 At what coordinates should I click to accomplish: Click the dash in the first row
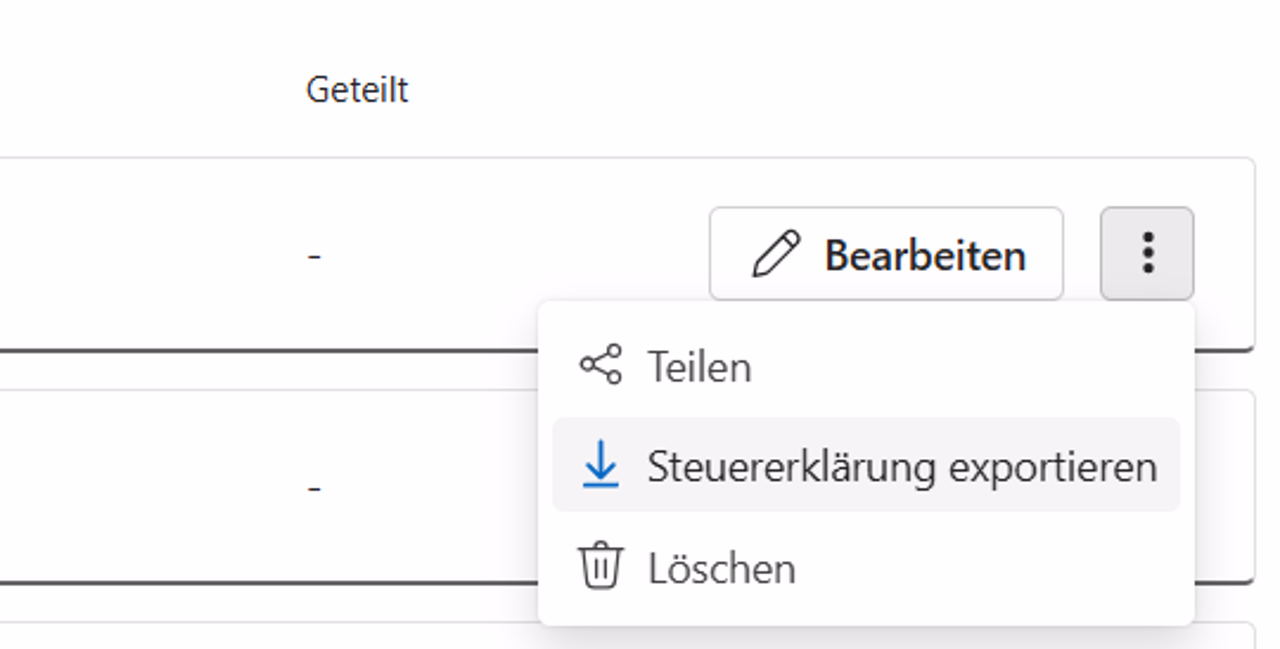coord(314,257)
